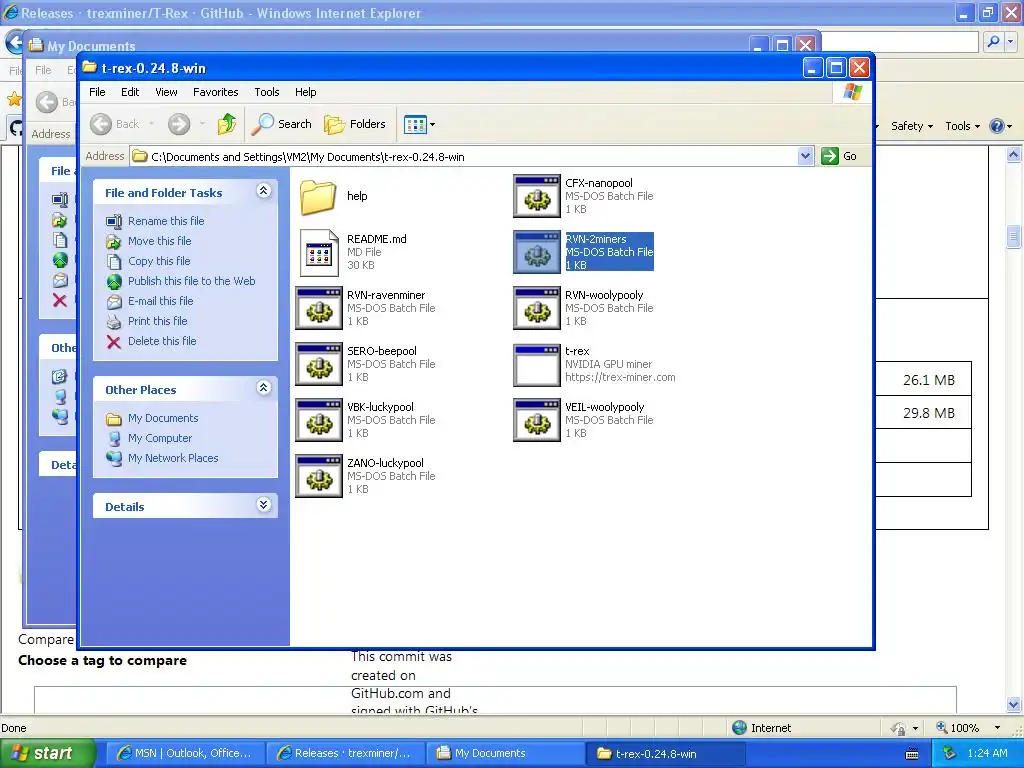Switch to Releases trexminer taskbar item
The image size is (1024, 768).
345,753
